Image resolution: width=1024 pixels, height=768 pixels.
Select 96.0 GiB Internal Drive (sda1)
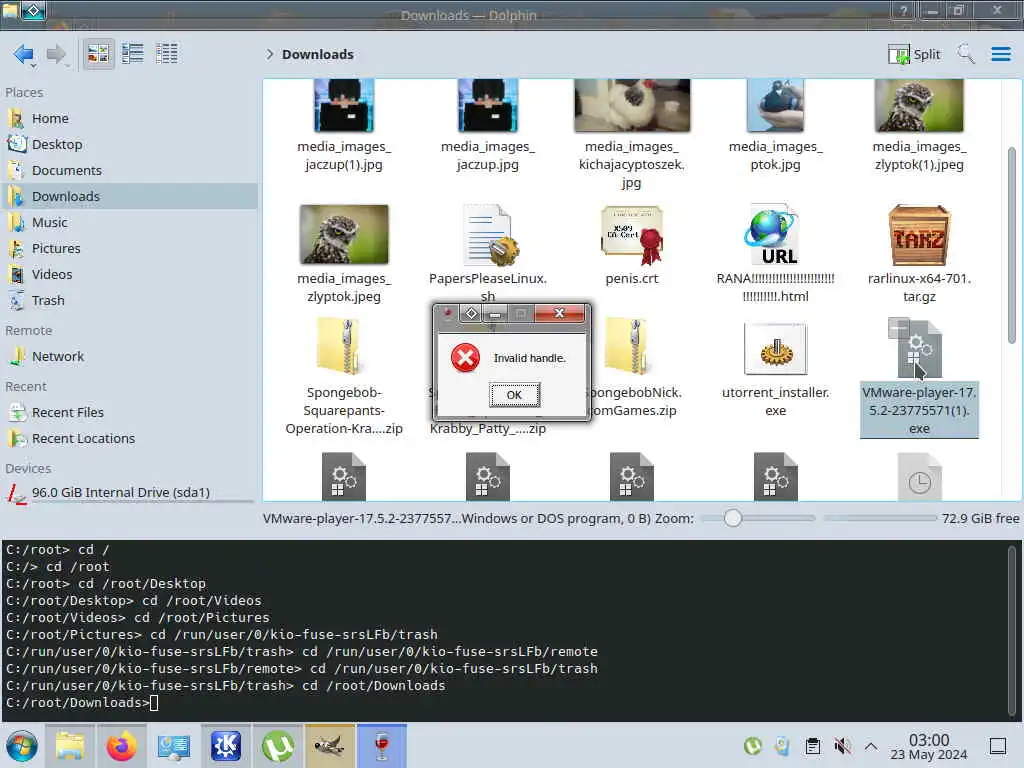(x=129, y=492)
